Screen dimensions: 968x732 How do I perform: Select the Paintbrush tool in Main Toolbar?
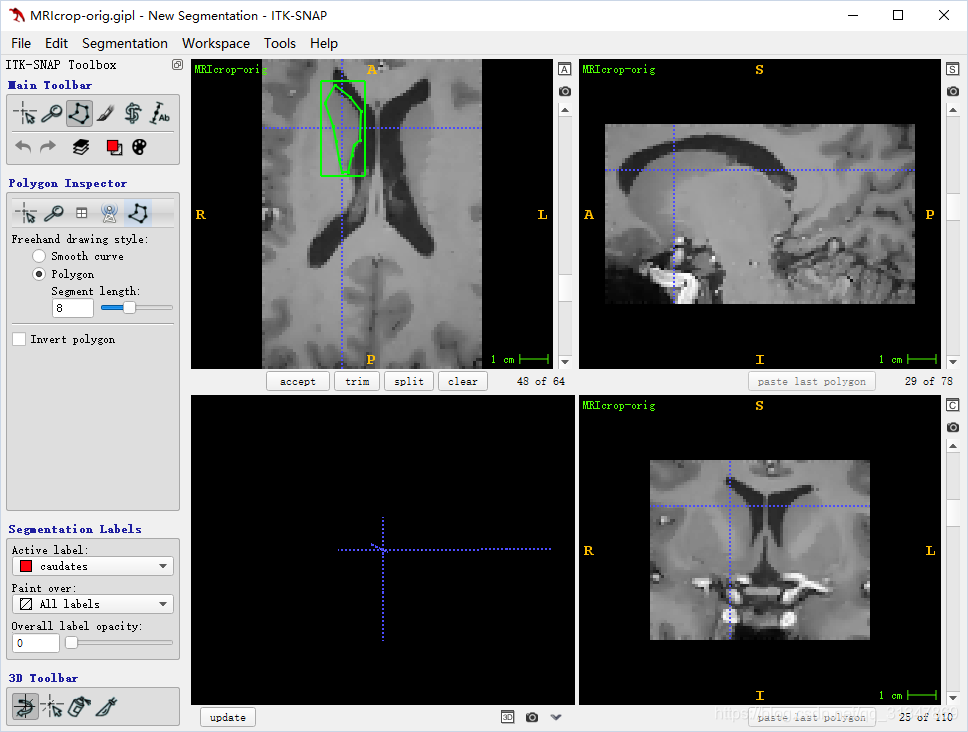(x=106, y=114)
